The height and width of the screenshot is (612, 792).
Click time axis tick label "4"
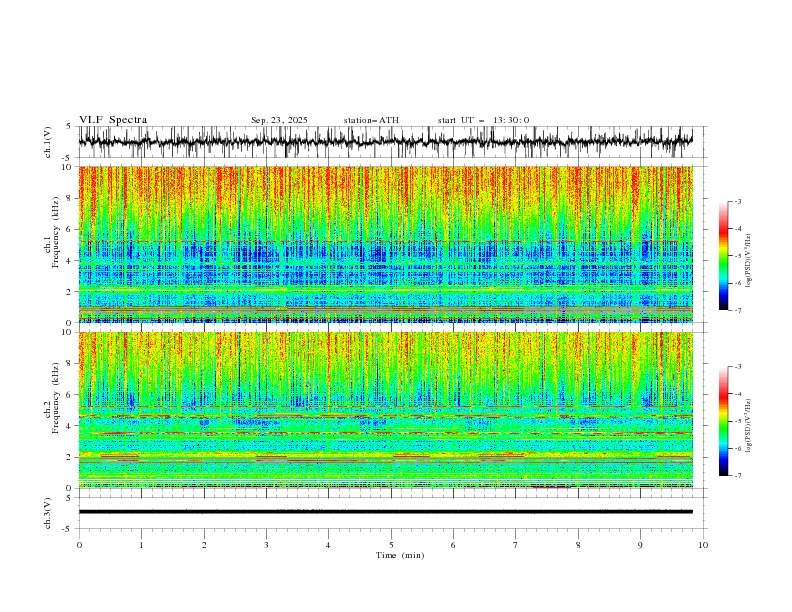tap(328, 545)
